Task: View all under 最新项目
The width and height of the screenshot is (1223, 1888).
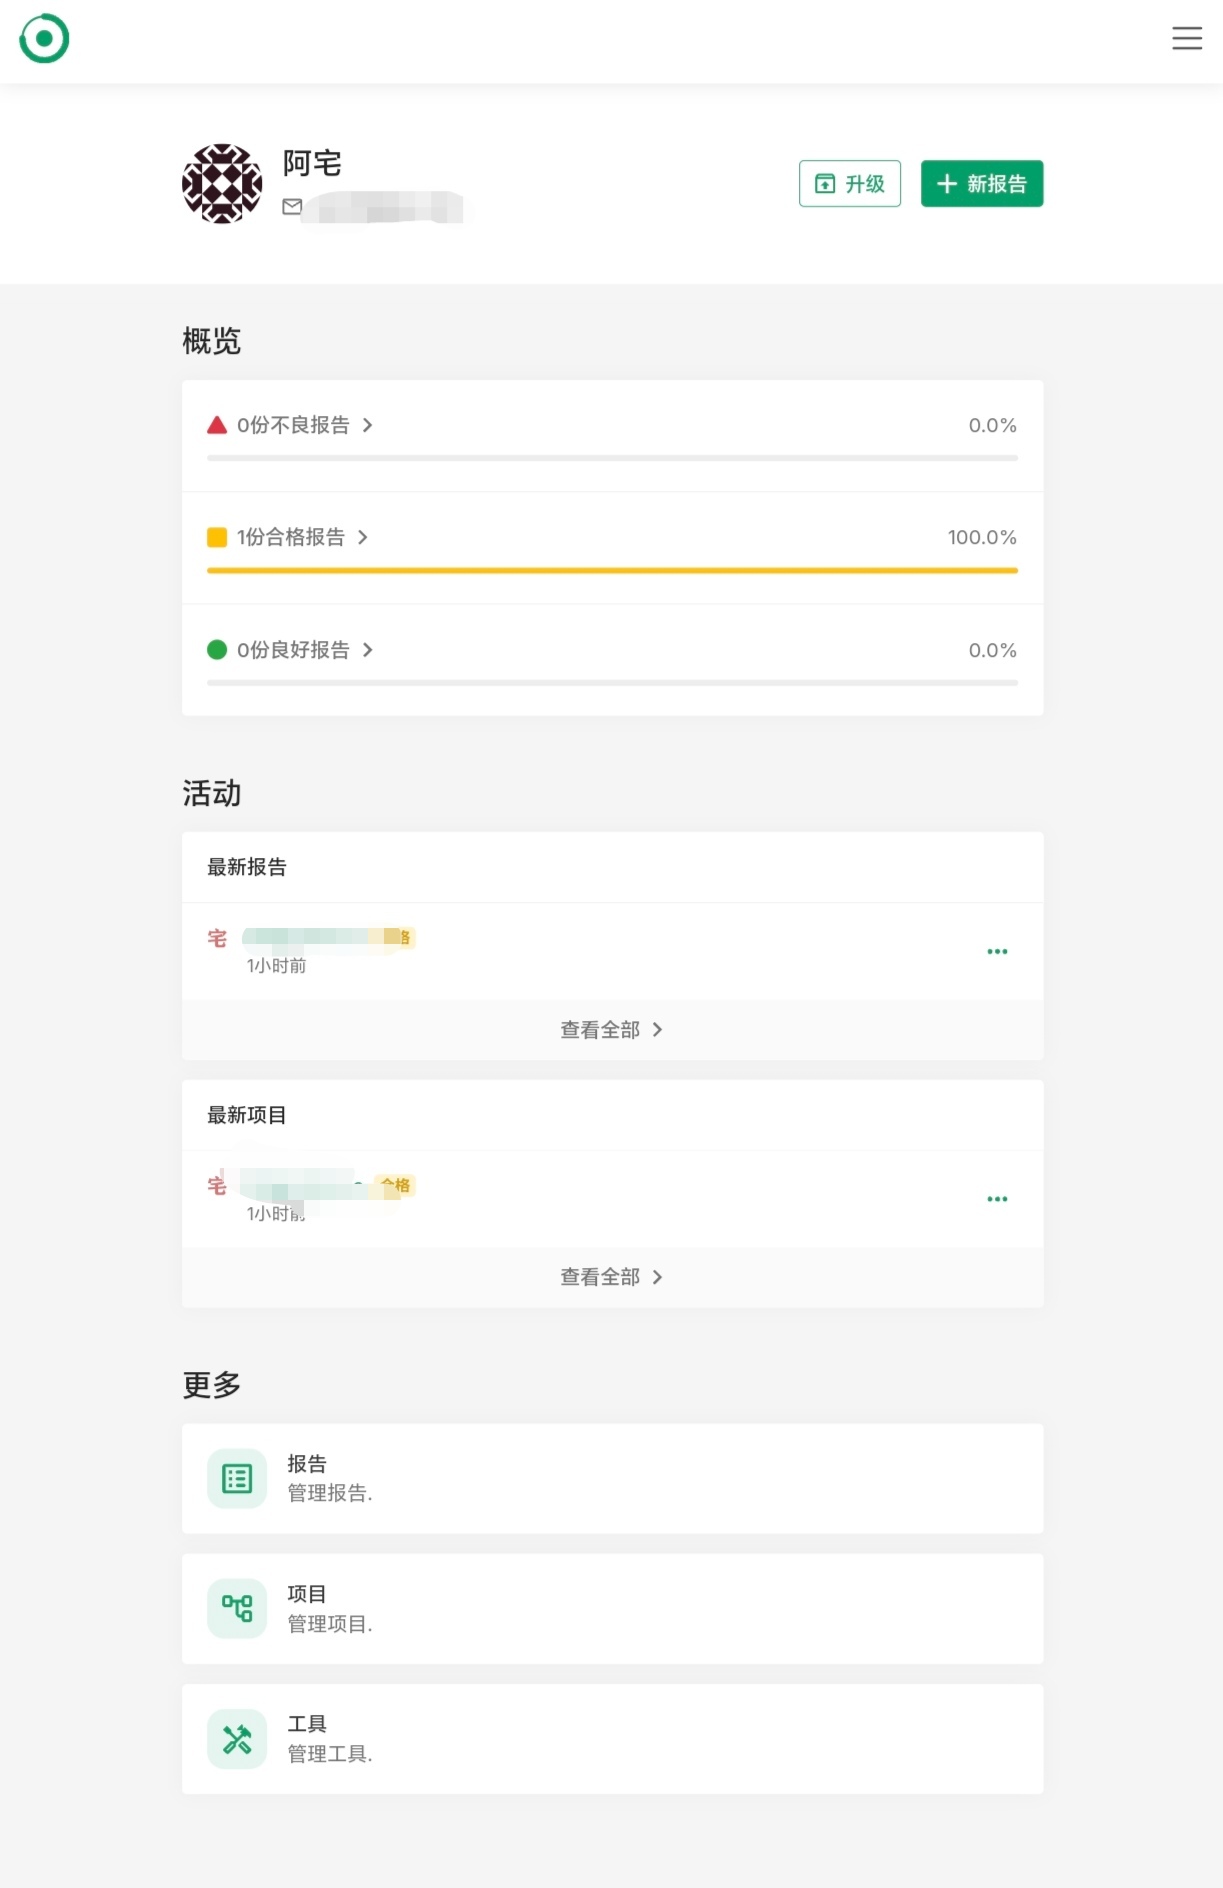Action: pos(612,1277)
